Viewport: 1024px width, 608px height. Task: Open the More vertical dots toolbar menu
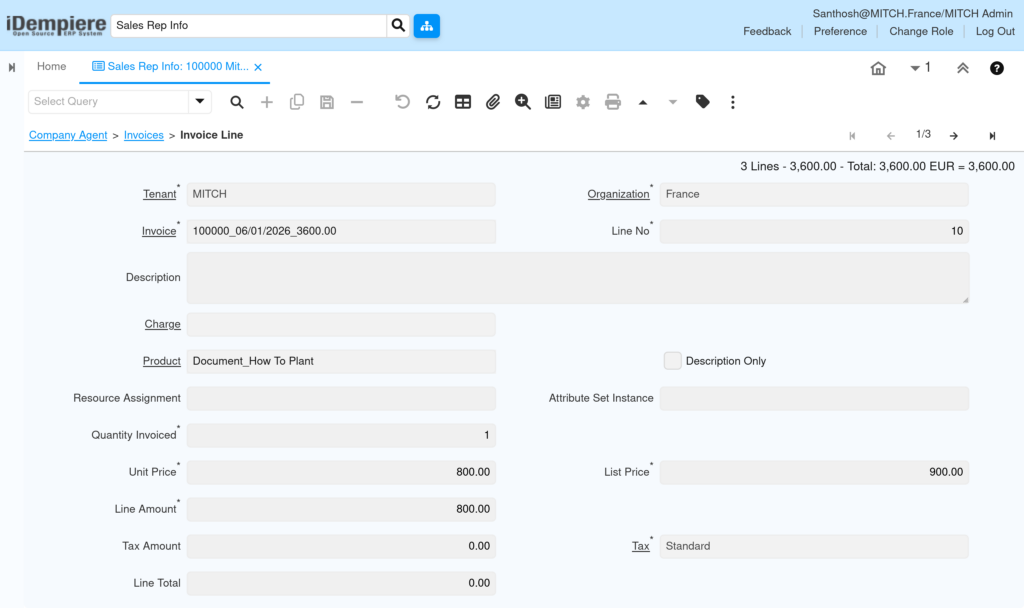(x=733, y=102)
